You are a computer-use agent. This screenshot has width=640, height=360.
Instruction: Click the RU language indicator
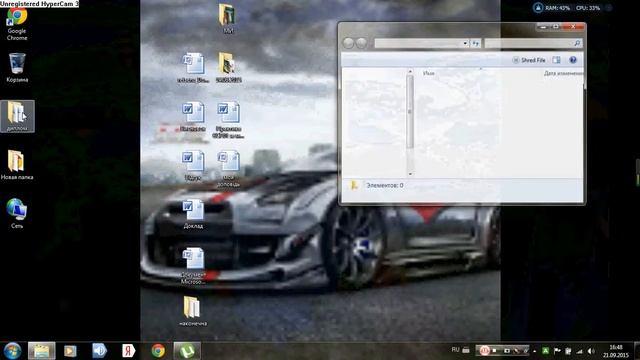pos(456,350)
